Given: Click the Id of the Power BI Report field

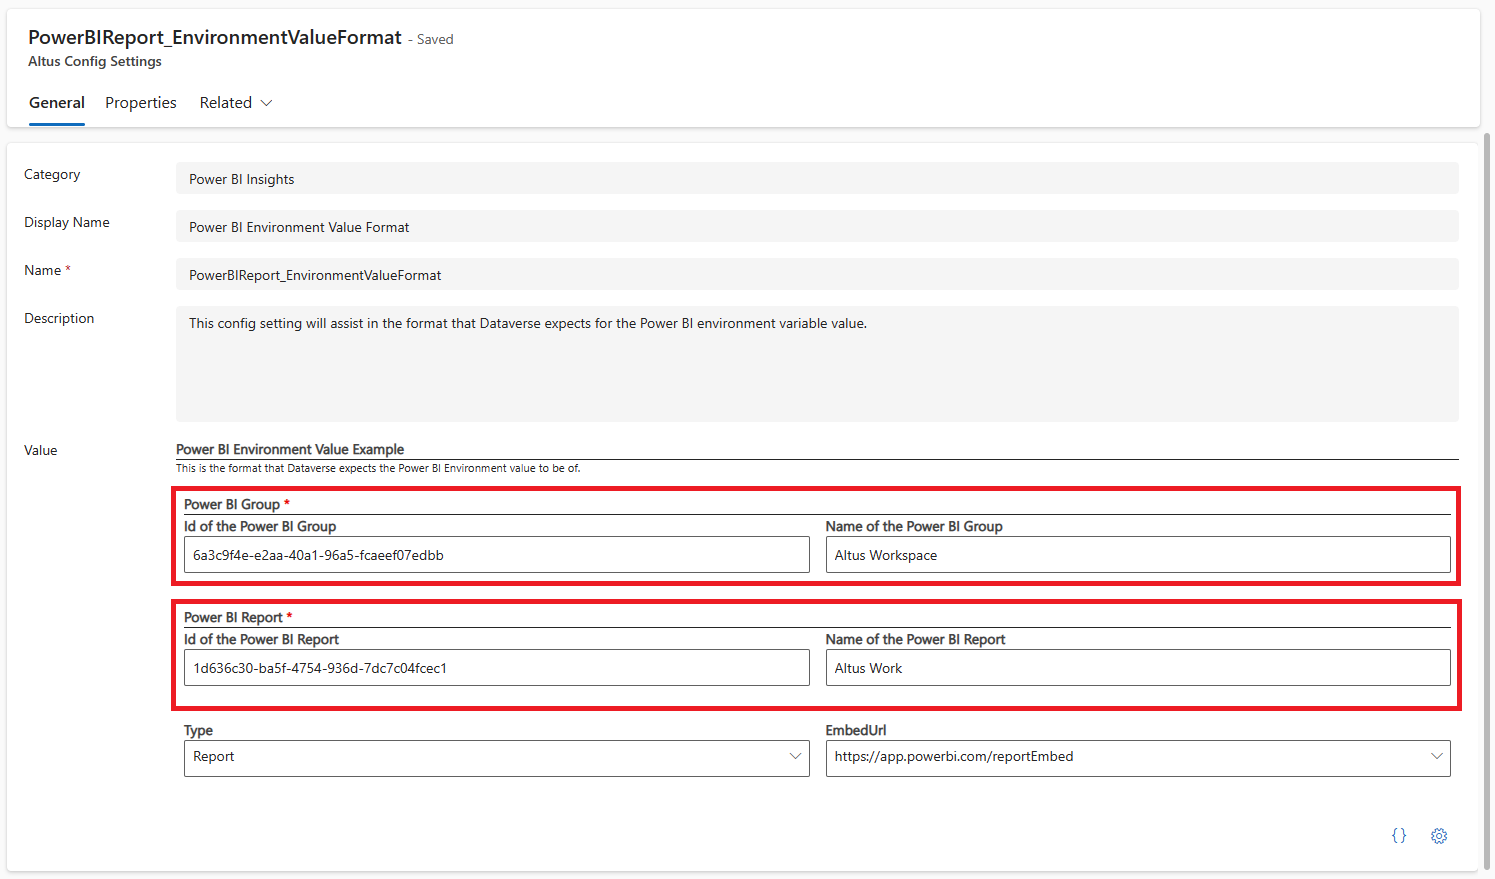Looking at the screenshot, I should [497, 668].
